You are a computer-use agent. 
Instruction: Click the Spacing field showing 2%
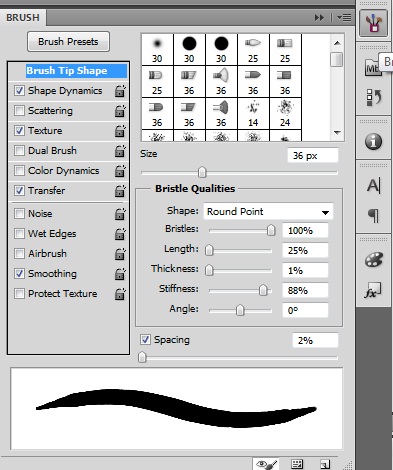315,340
